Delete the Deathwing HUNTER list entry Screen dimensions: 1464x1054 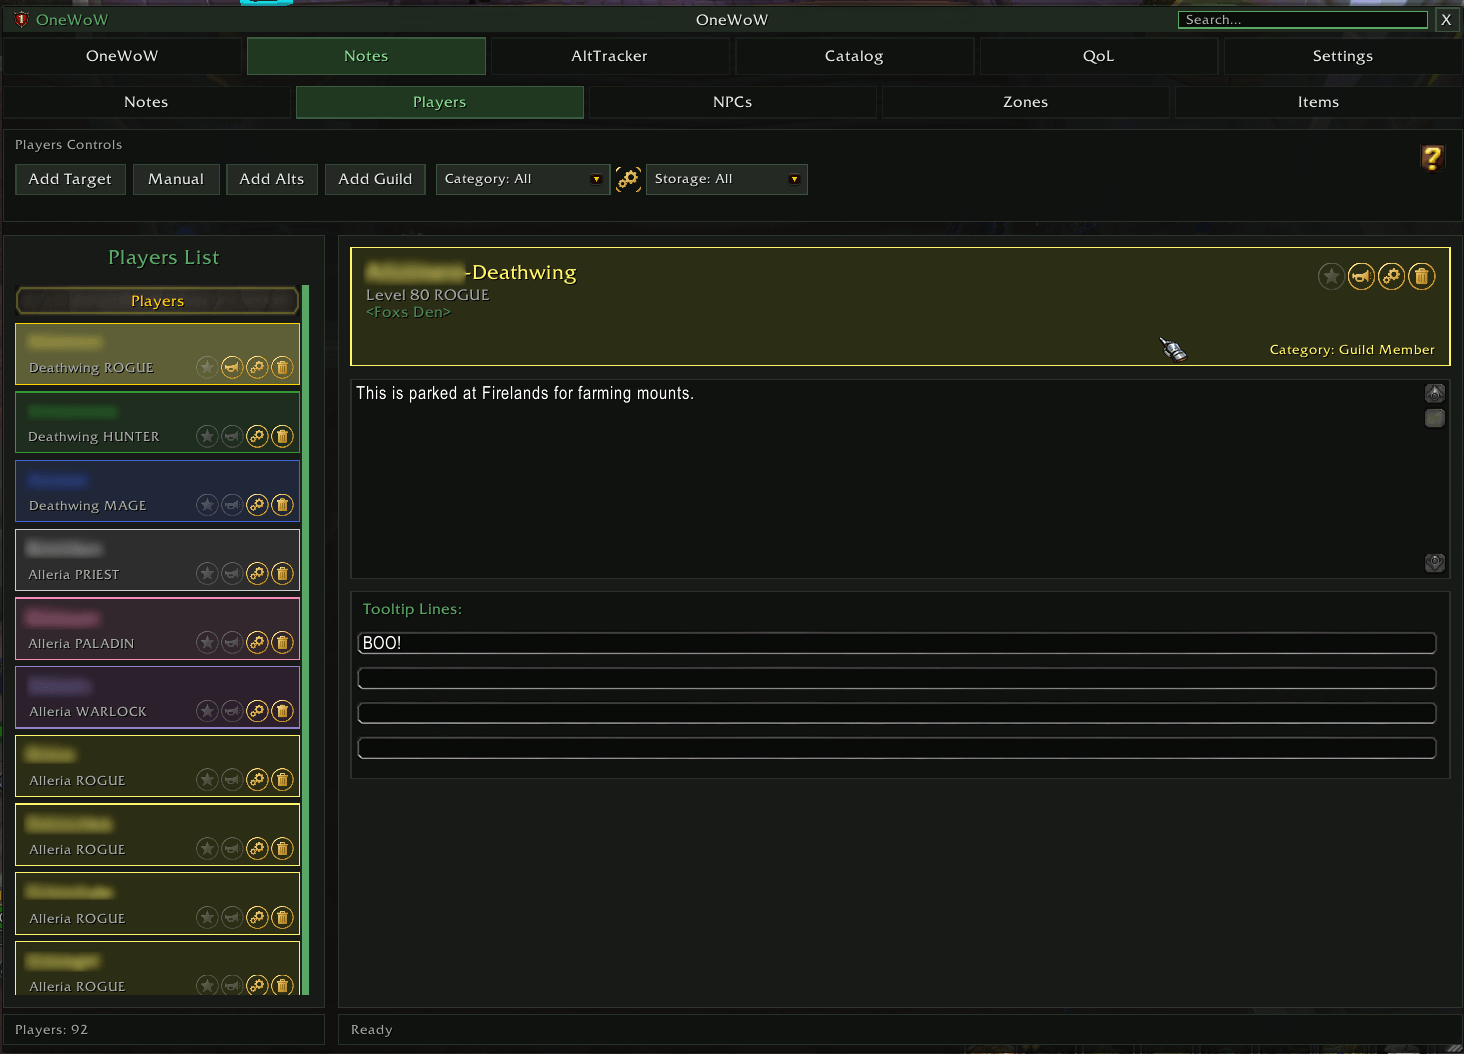tap(282, 436)
